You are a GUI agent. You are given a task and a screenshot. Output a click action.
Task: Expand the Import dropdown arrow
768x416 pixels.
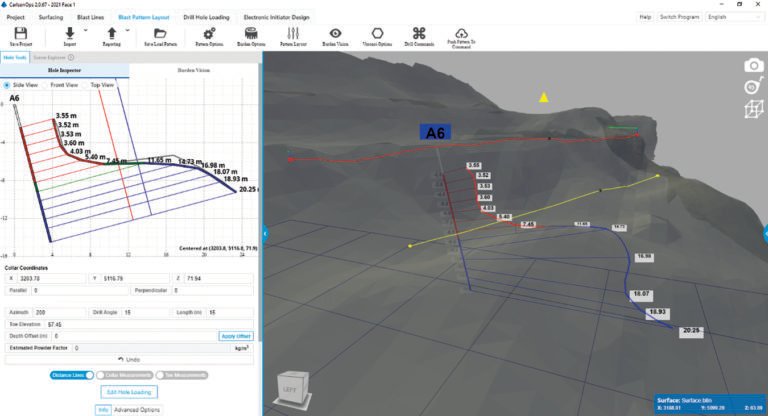coord(85,30)
